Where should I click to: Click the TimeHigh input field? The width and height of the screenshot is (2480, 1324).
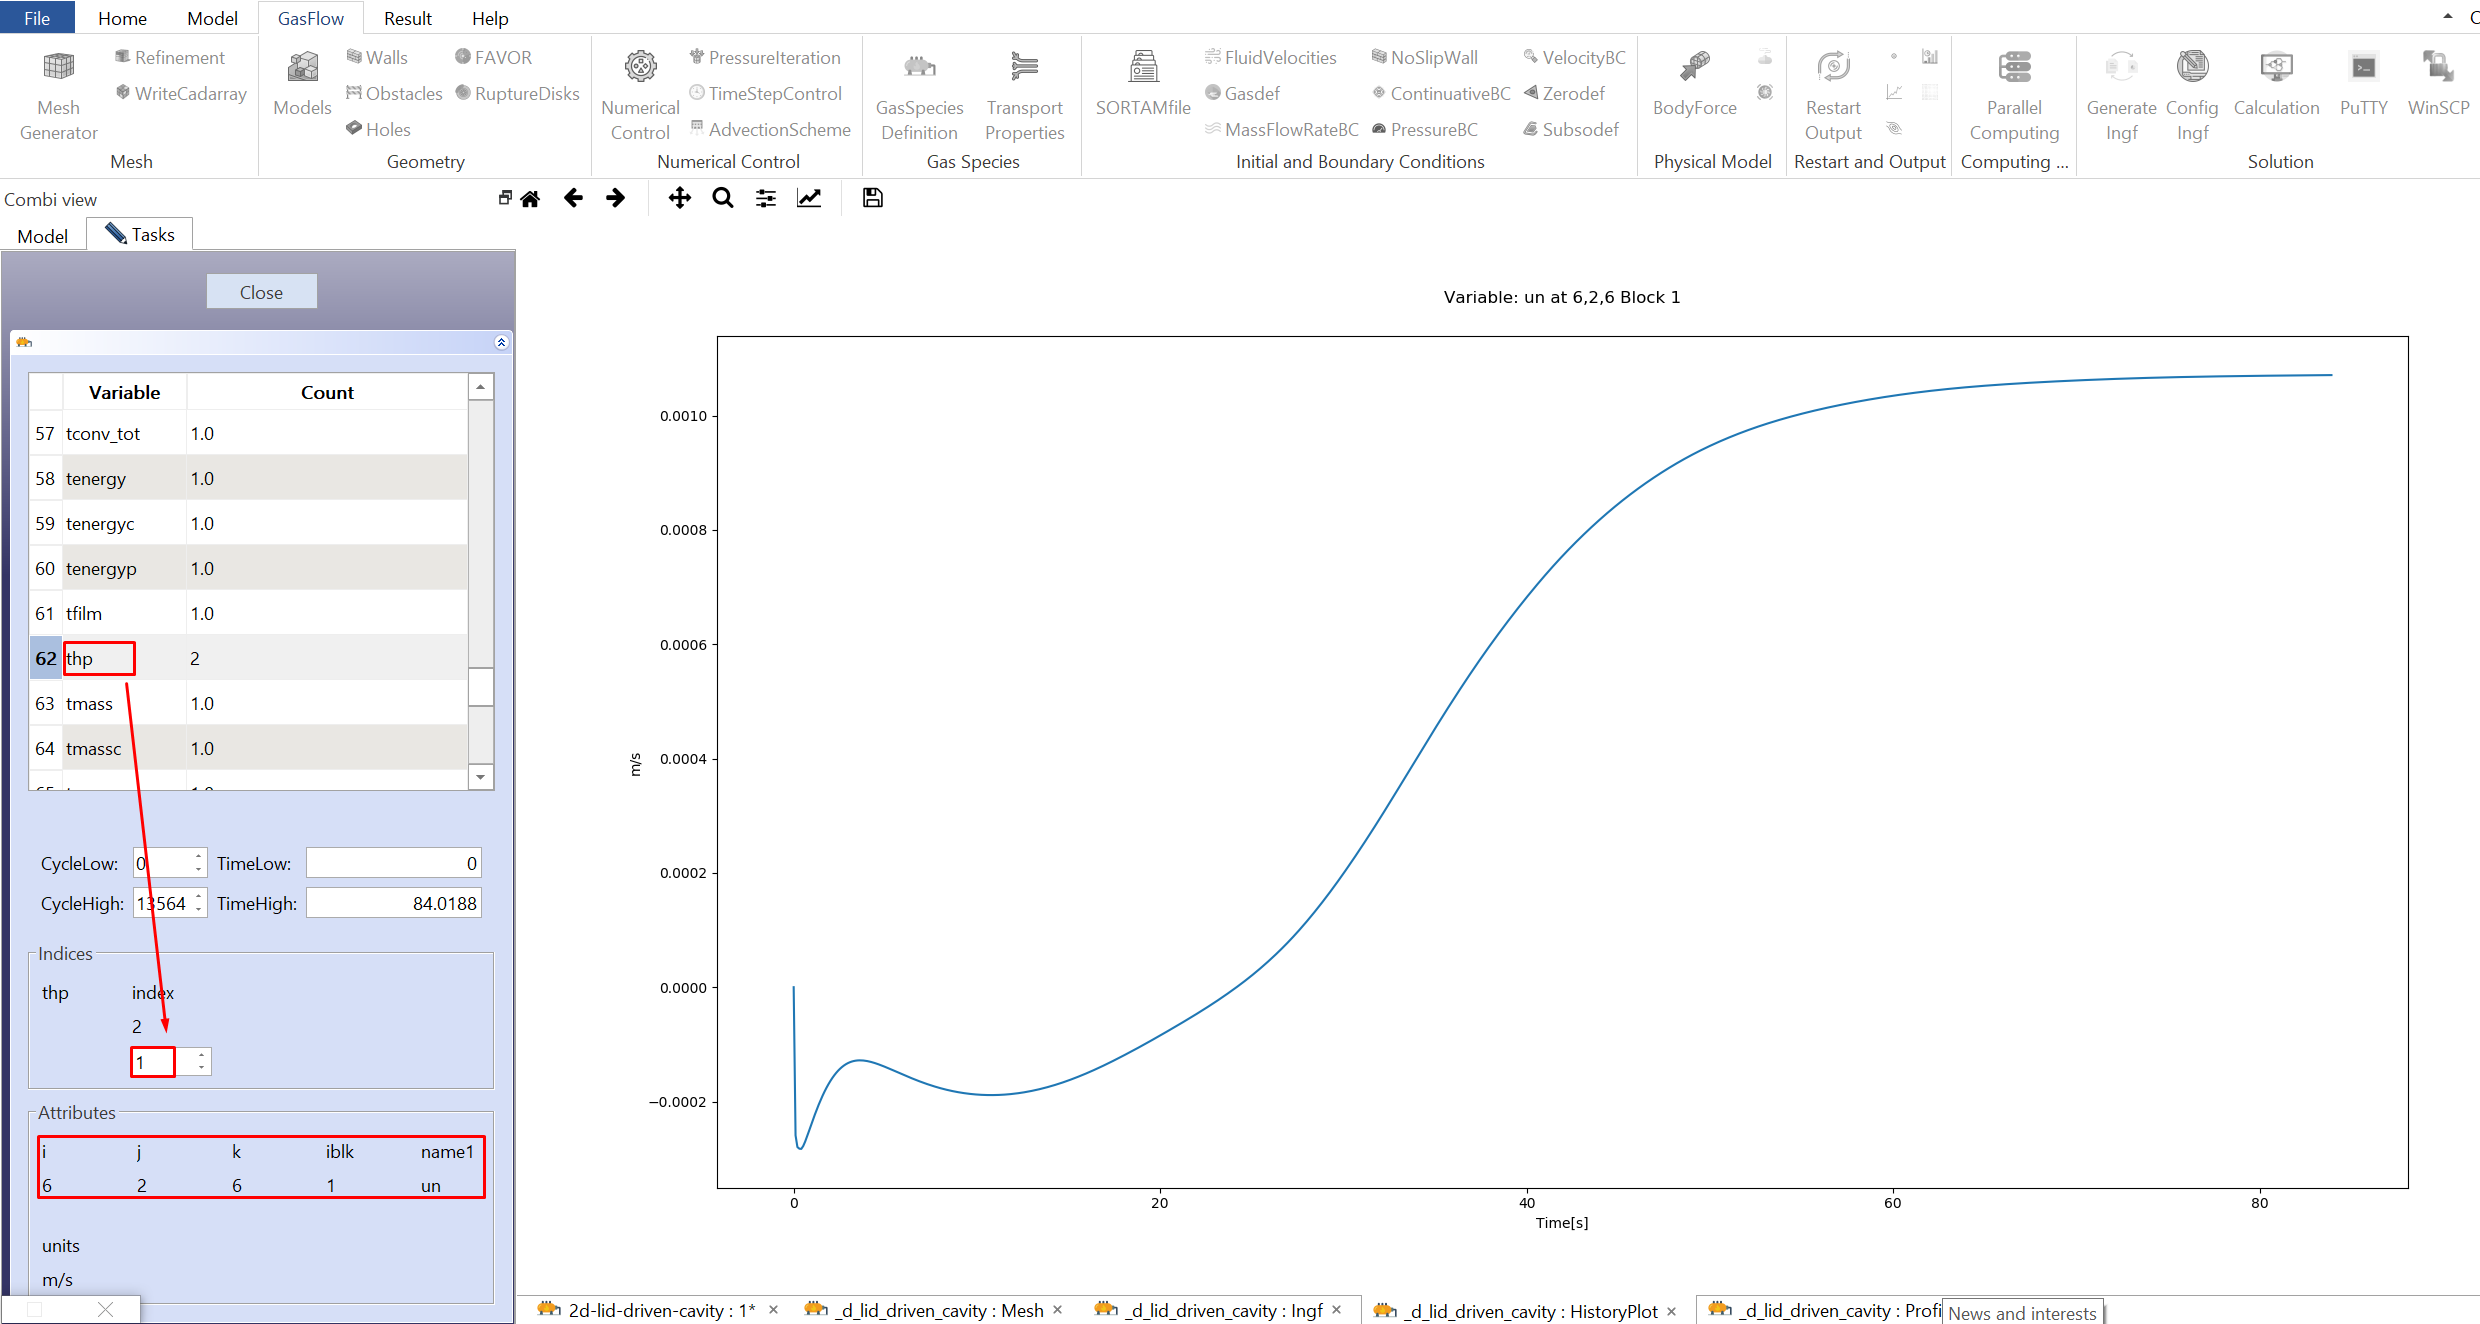(x=393, y=903)
